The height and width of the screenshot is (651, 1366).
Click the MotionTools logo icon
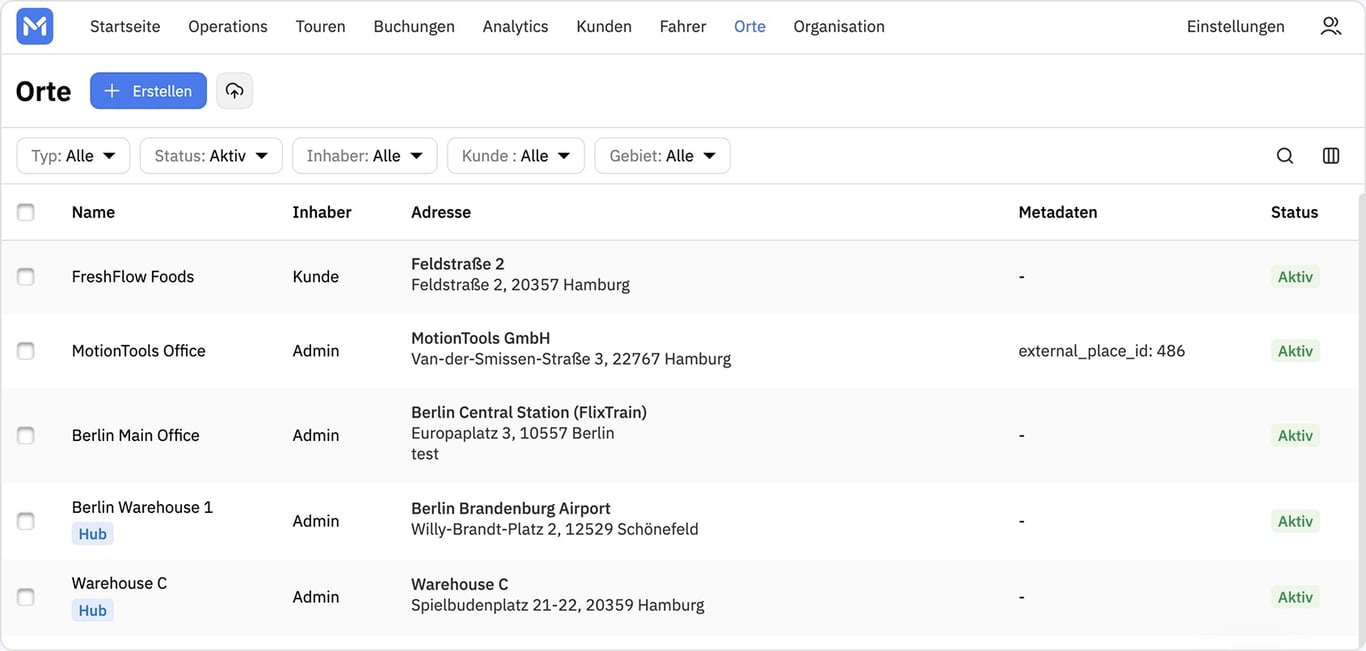tap(35, 27)
